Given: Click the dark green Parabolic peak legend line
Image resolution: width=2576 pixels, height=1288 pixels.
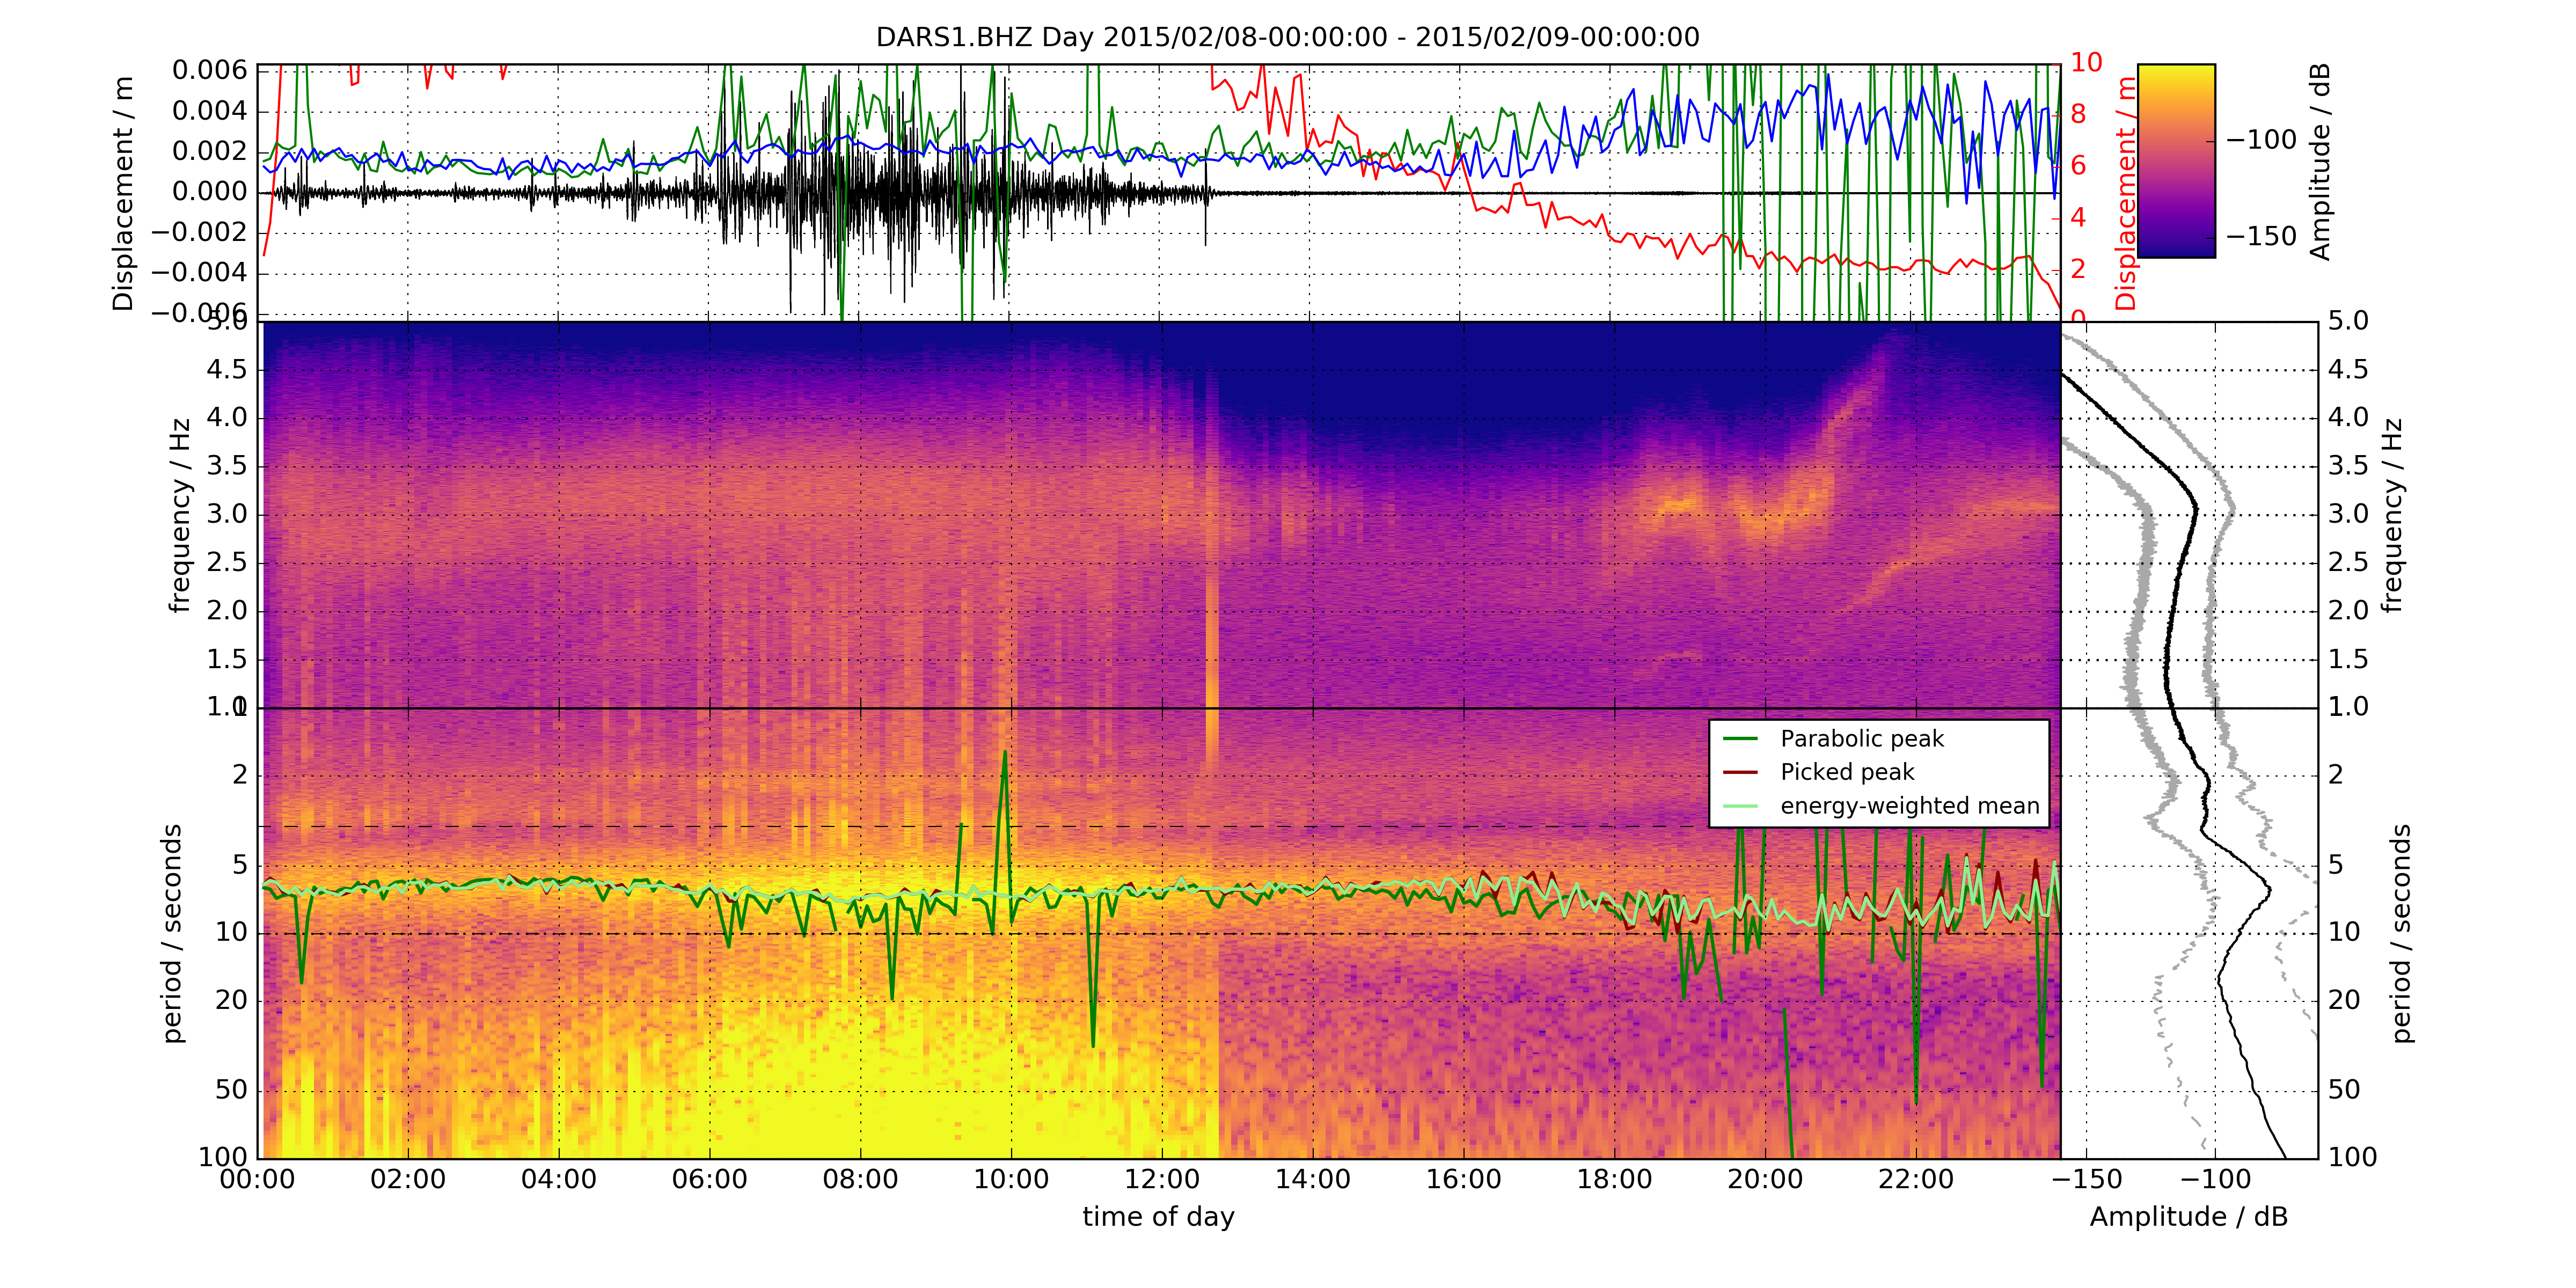Looking at the screenshot, I should (x=1741, y=739).
